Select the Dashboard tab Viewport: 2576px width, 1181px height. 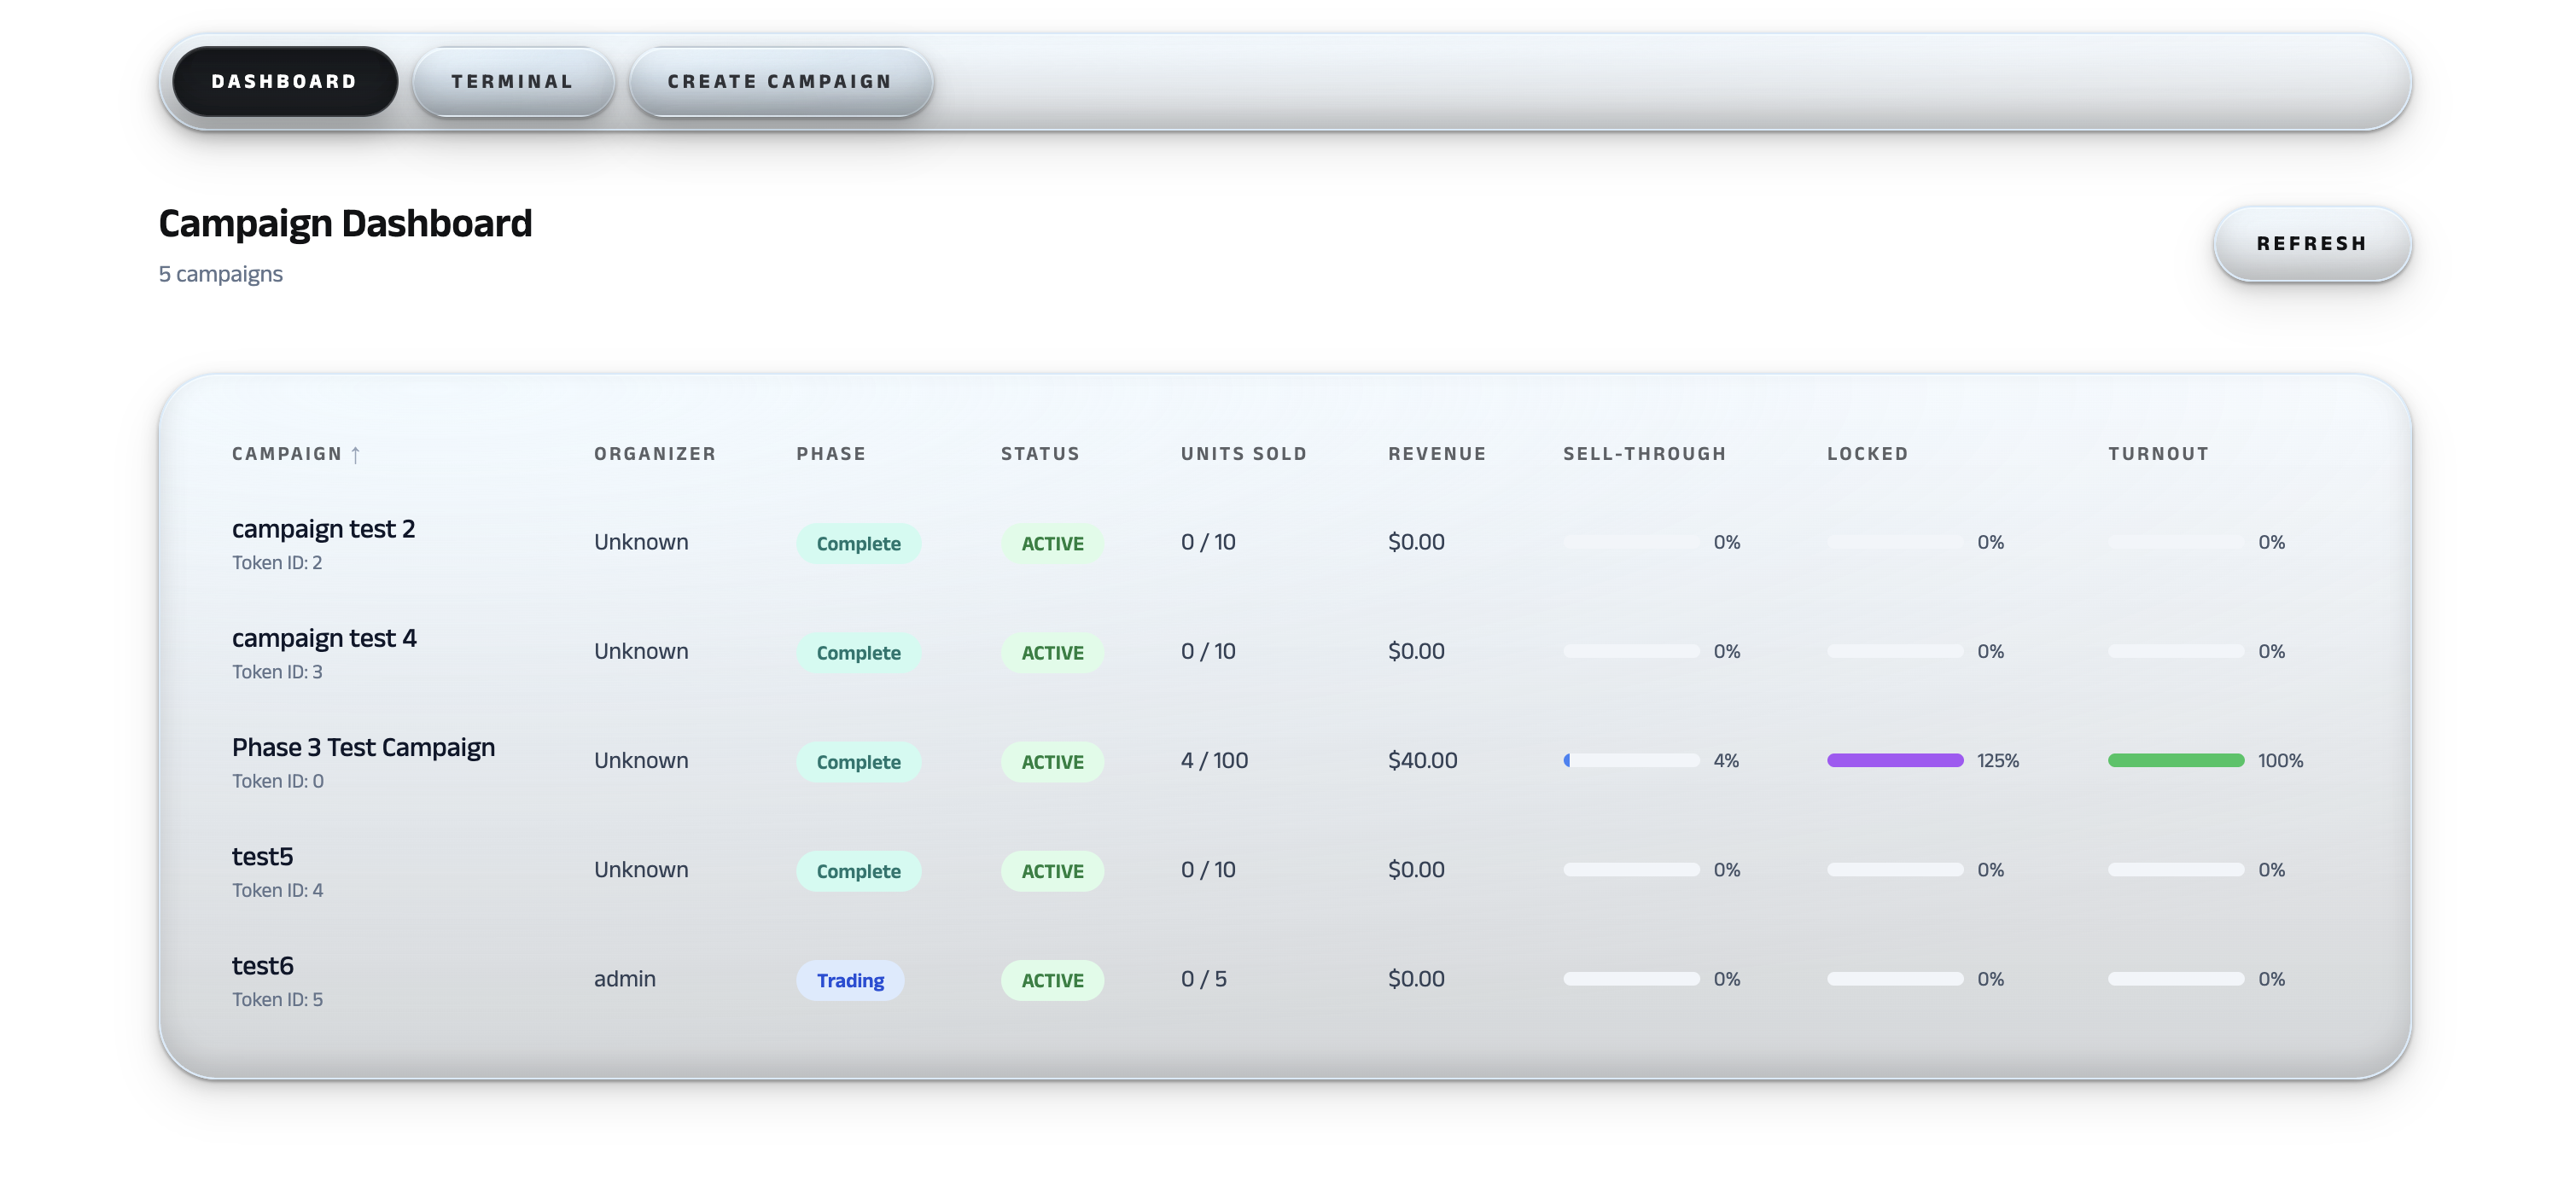coord(284,82)
